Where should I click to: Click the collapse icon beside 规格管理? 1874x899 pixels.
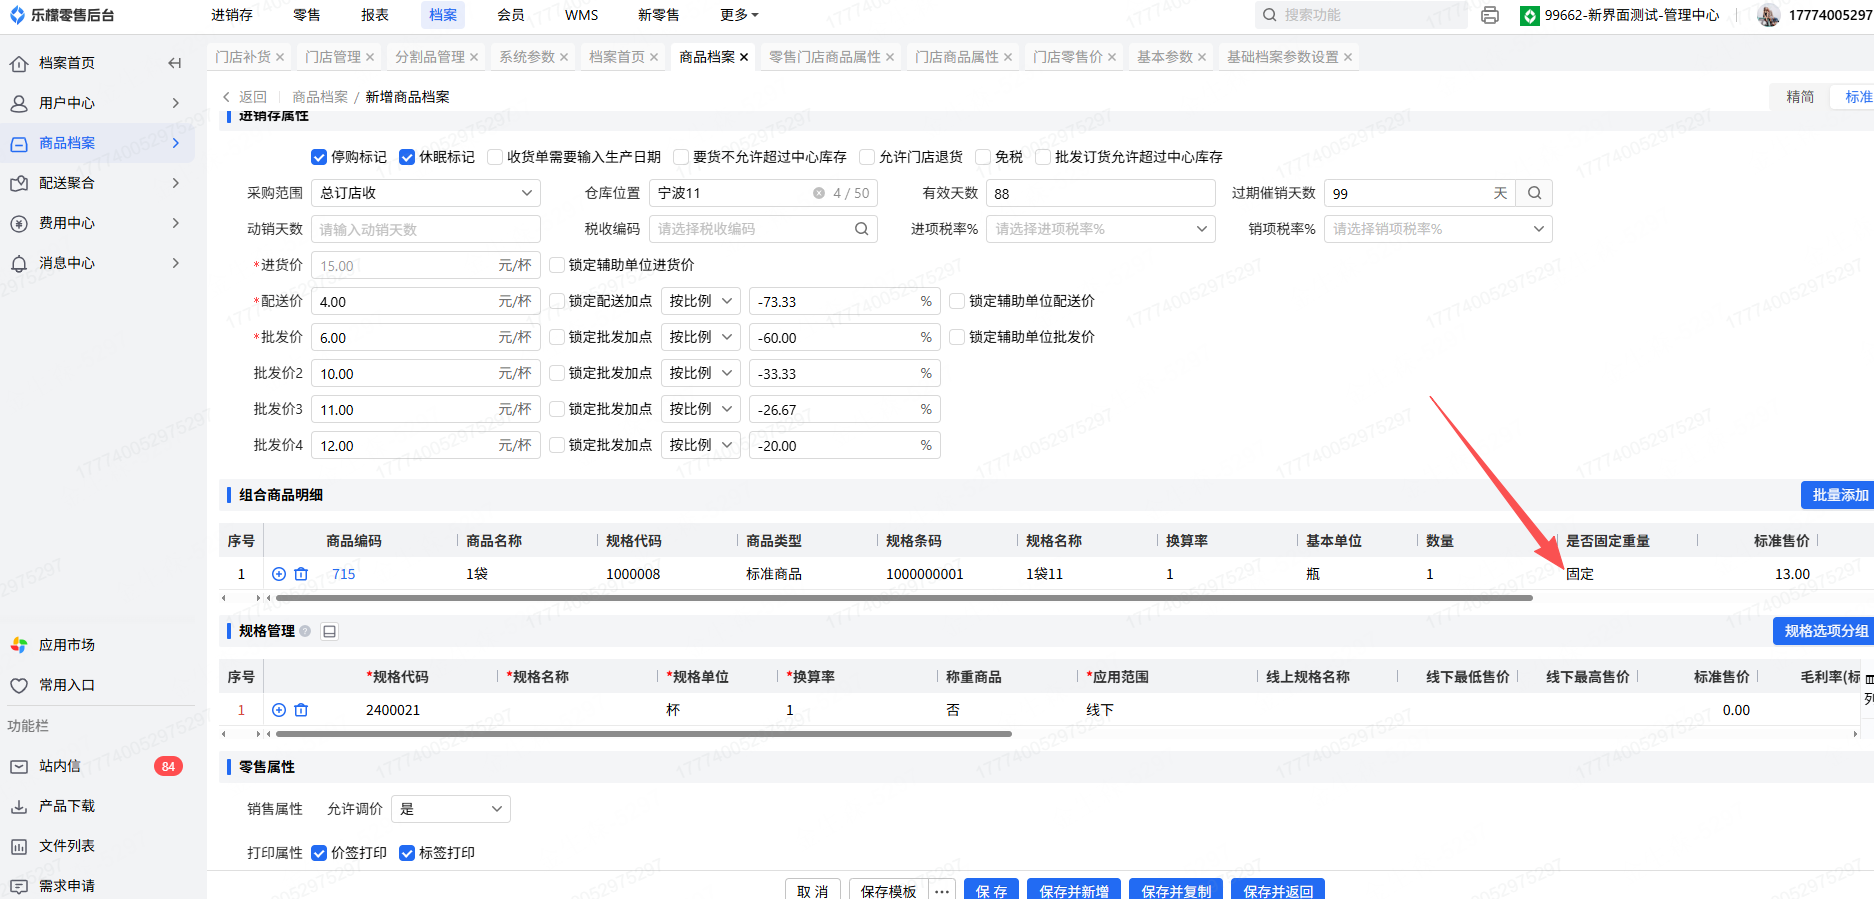click(x=330, y=631)
